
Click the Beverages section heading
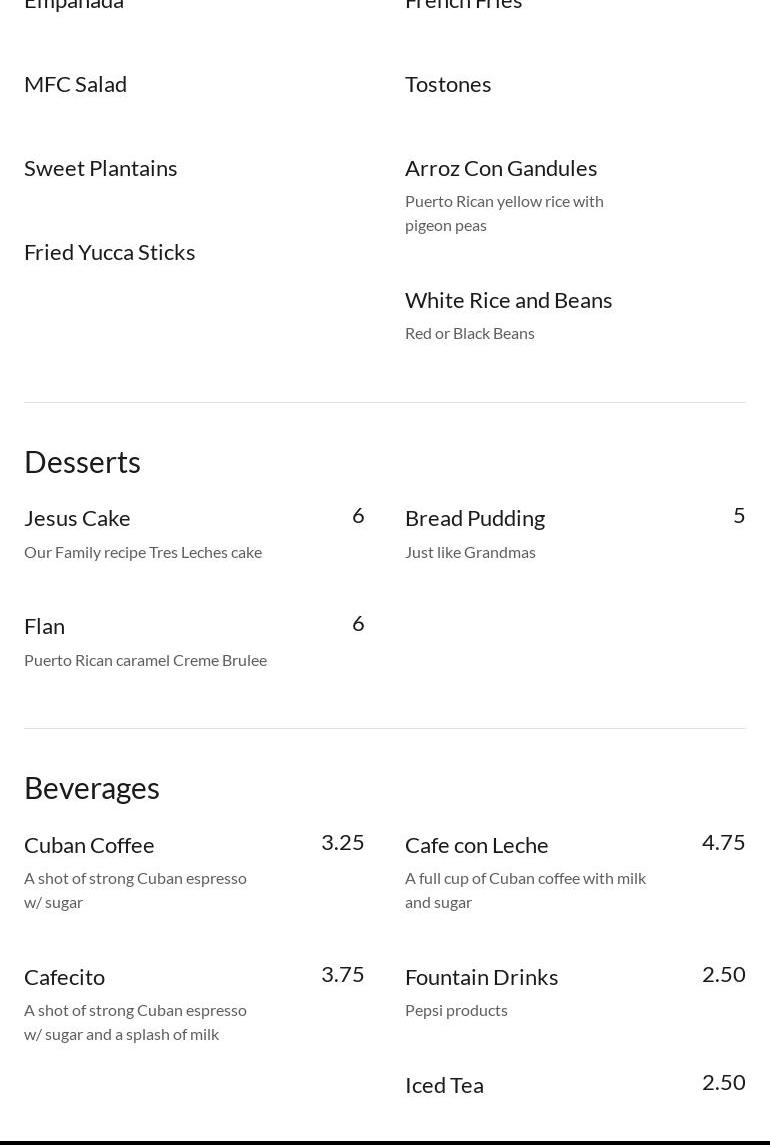91,788
